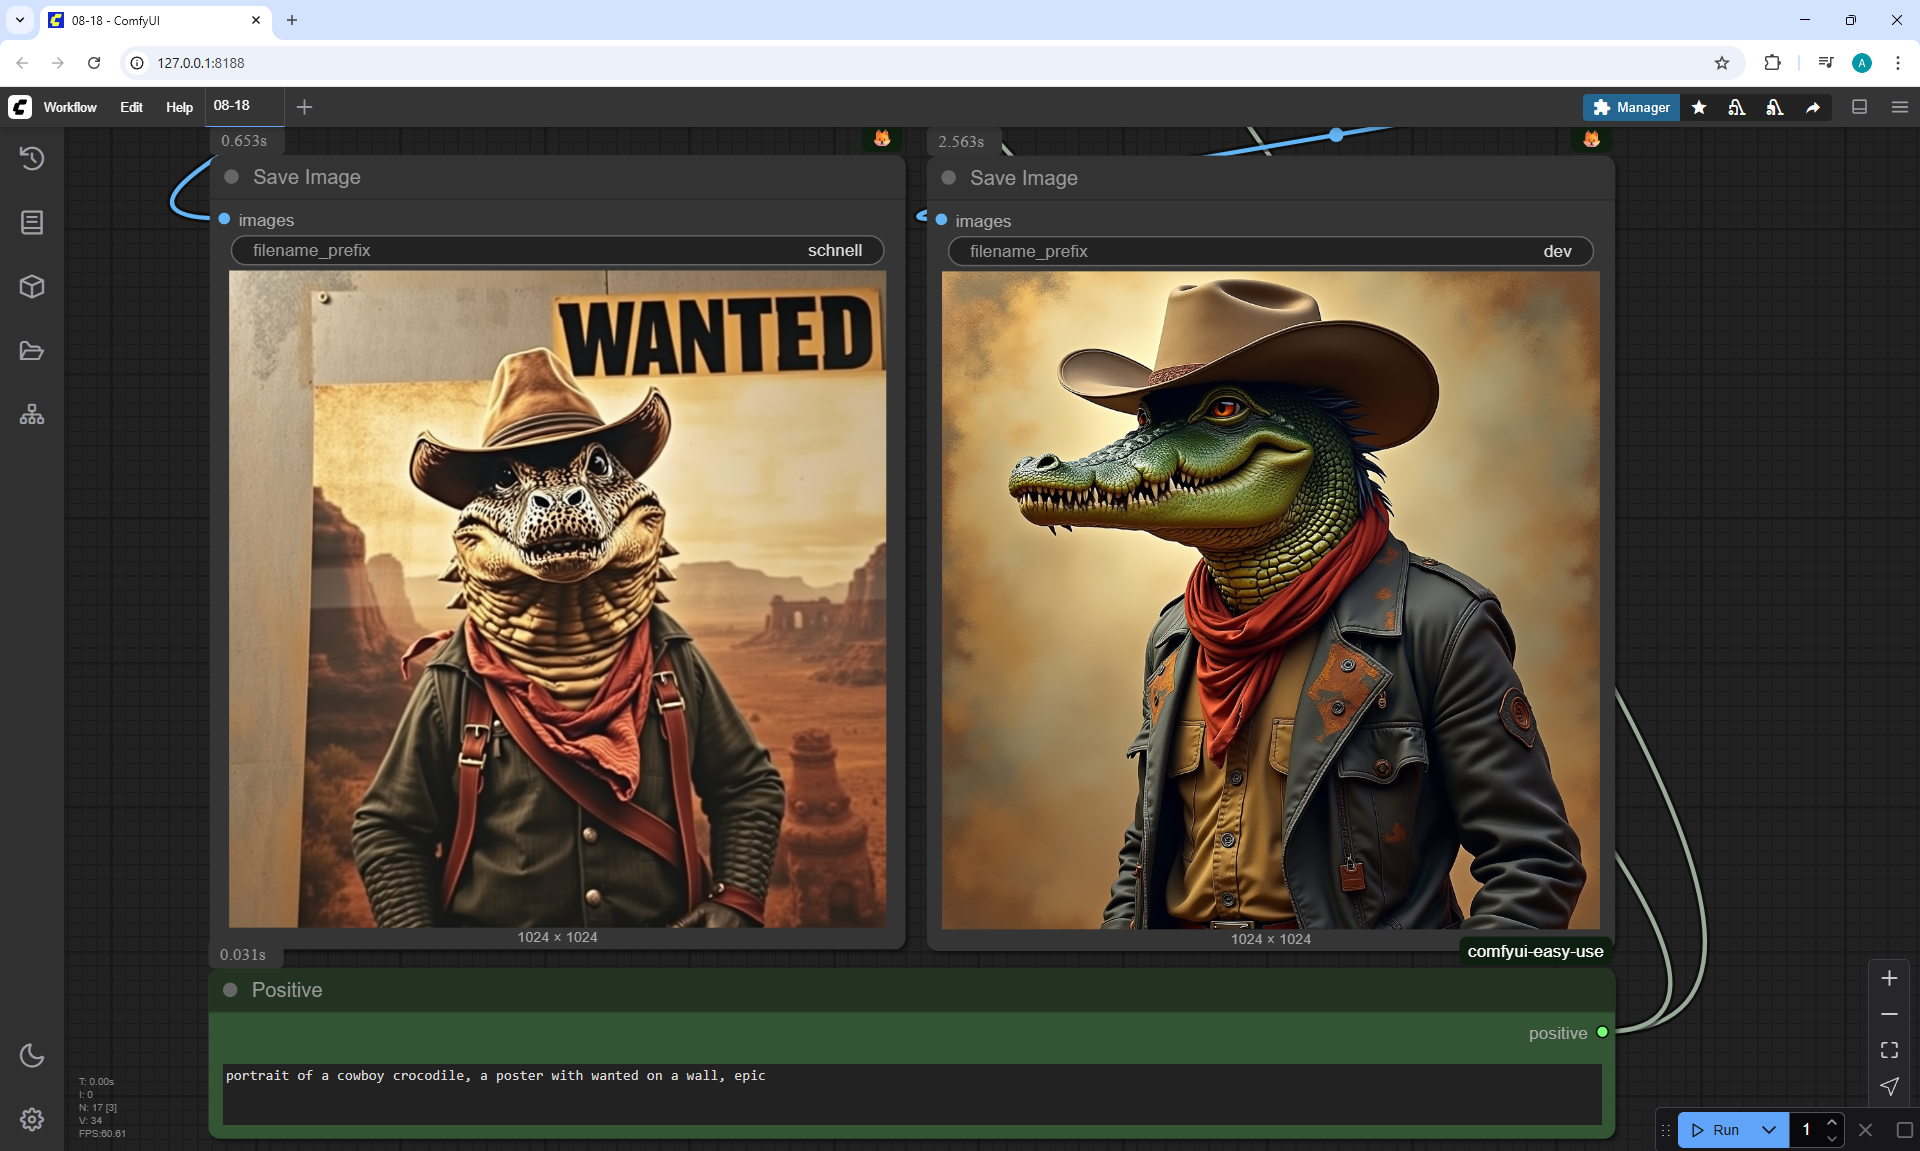
Task: Toggle dark theme moon icon
Action: [x=32, y=1055]
